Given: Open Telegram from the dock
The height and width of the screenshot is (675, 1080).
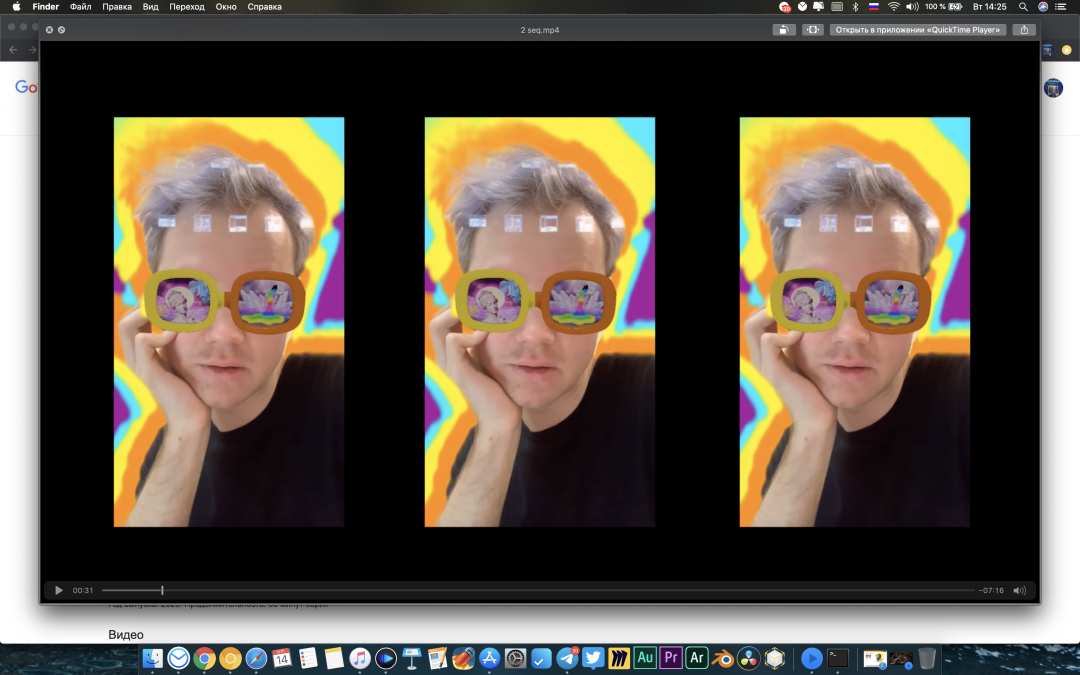Looking at the screenshot, I should coord(567,658).
